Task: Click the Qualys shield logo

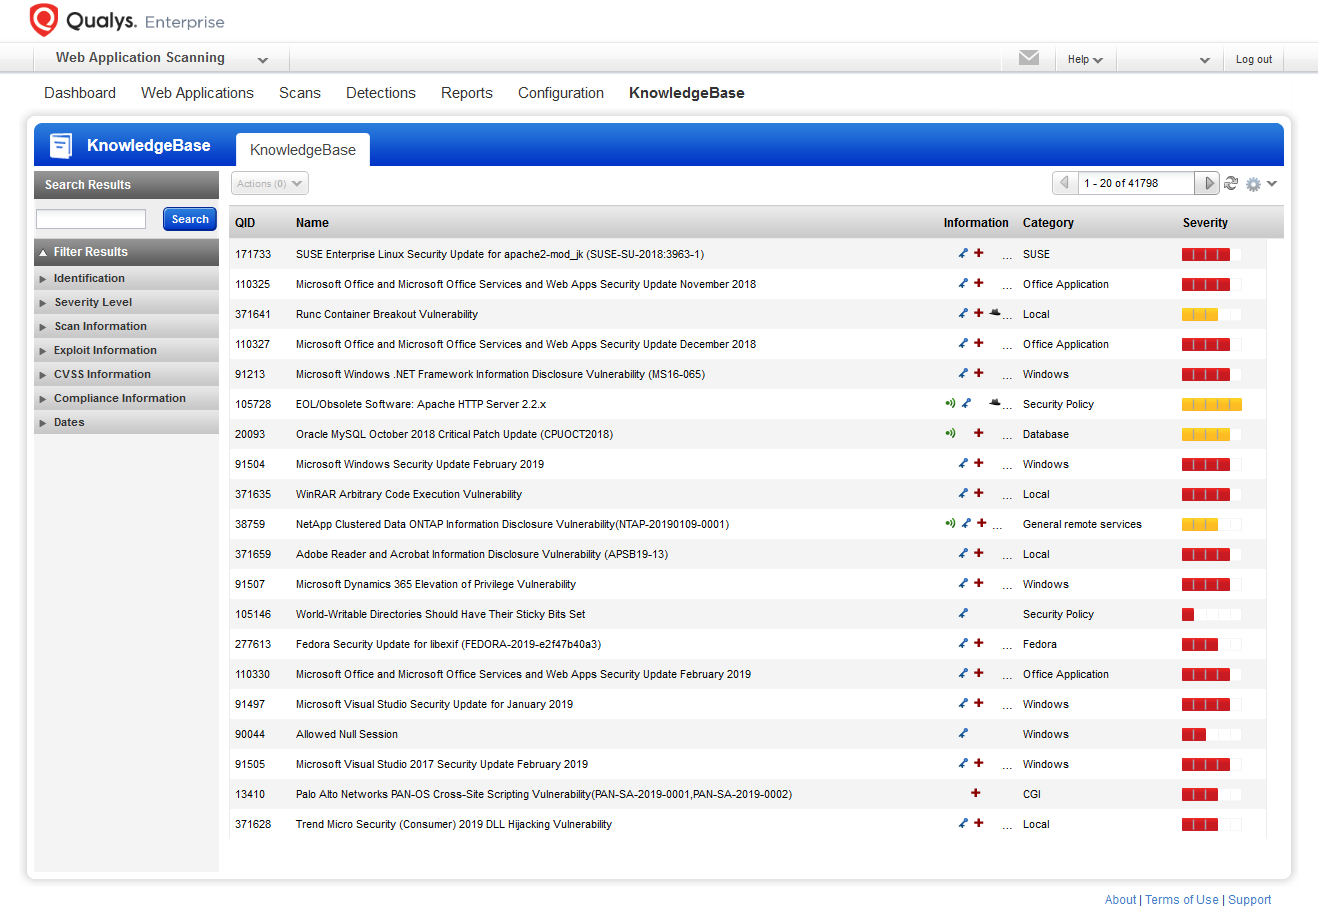Action: pos(44,19)
